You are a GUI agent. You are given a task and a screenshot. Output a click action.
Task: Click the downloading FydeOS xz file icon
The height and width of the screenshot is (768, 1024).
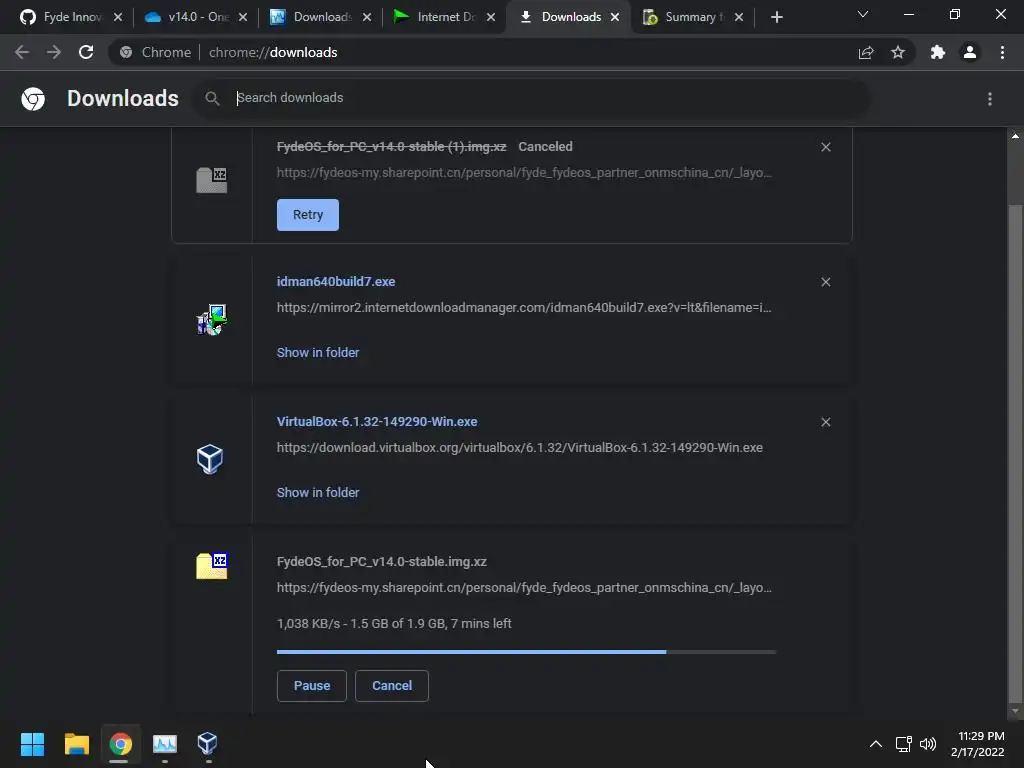[x=212, y=566]
